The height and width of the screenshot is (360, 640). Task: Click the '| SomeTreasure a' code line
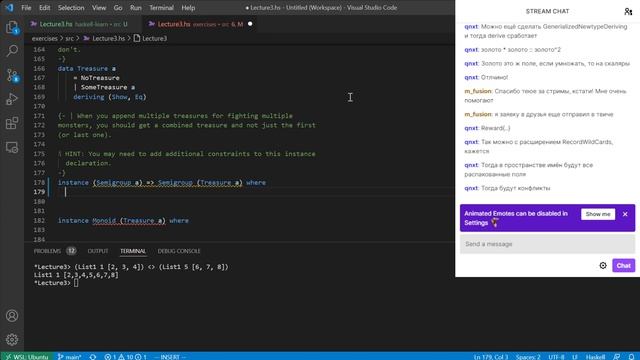click(104, 87)
